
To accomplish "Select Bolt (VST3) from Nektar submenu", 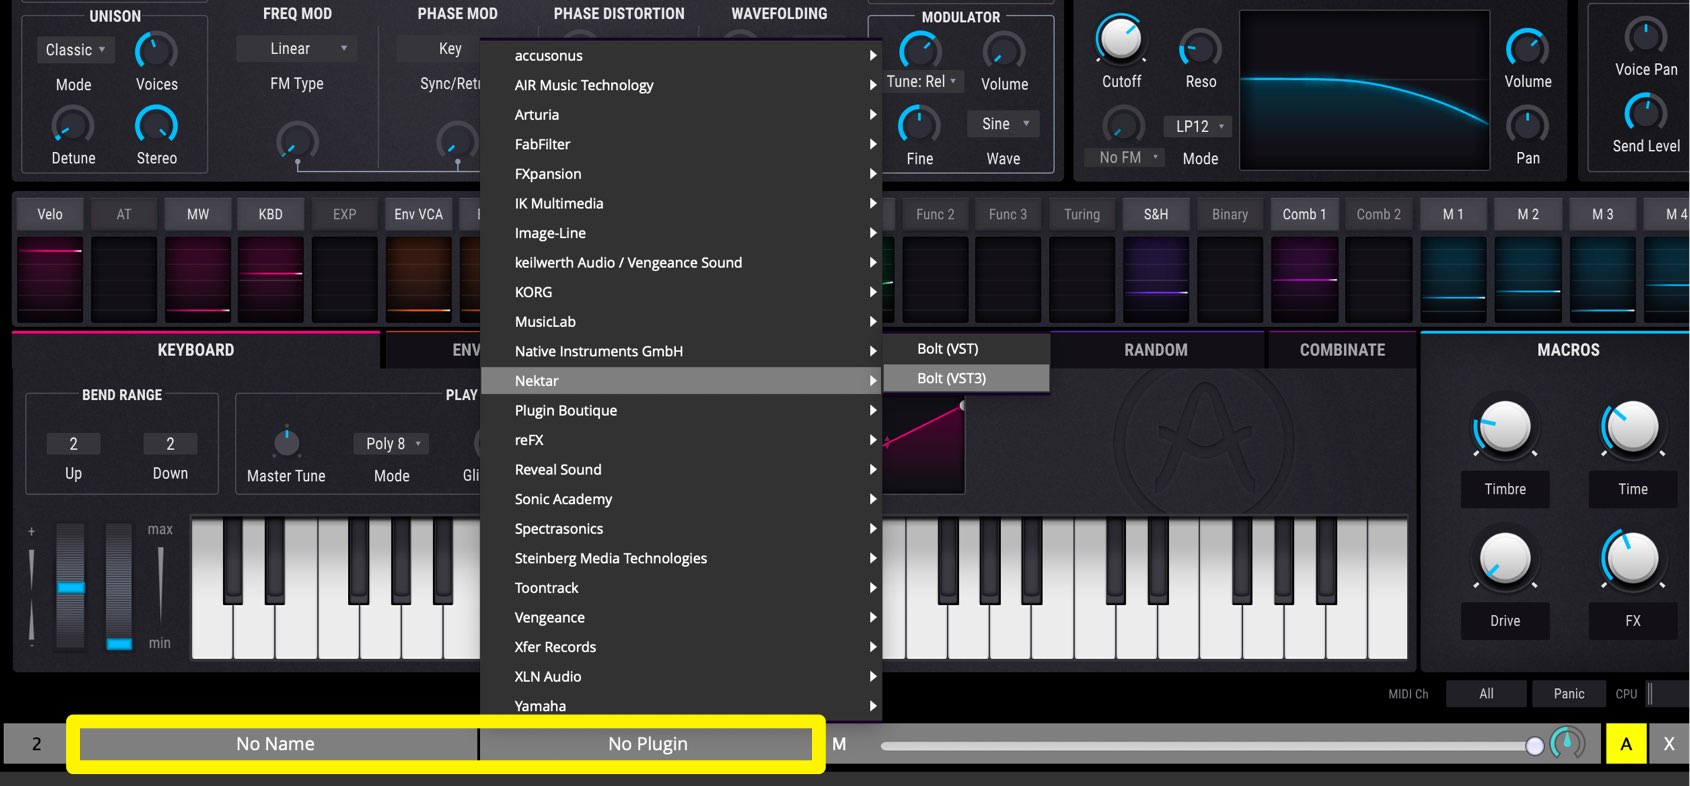I will coord(966,378).
